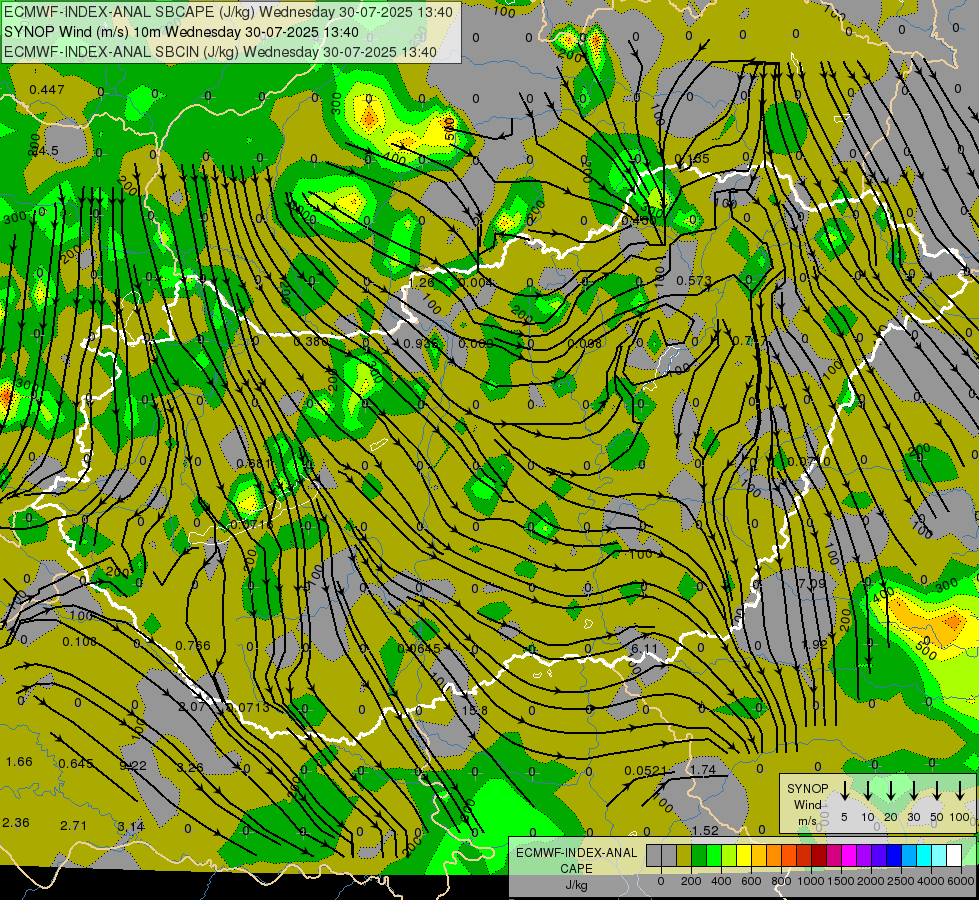This screenshot has height=900, width=979.
Task: Click the 0.766 value on the map
Action: [193, 646]
